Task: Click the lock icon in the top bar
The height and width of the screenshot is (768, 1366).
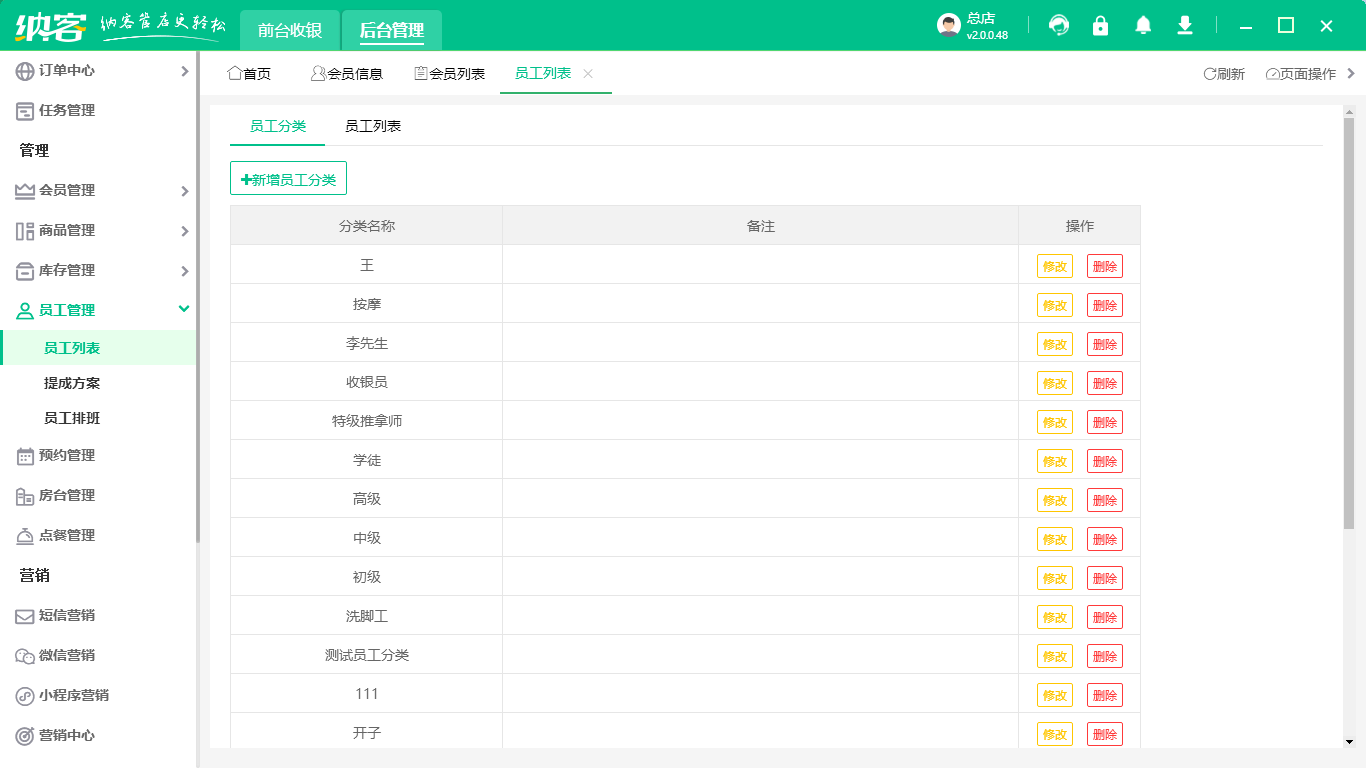Action: click(1101, 25)
